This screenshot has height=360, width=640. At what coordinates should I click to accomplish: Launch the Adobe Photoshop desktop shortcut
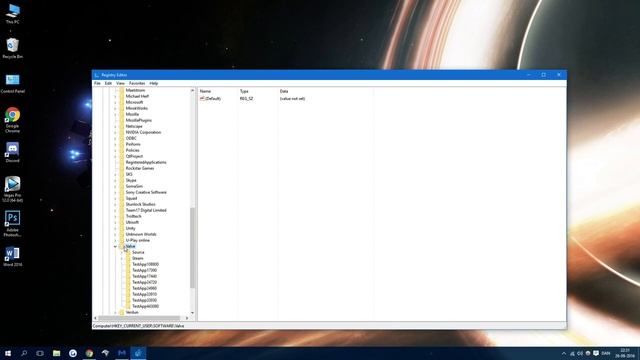(x=13, y=224)
